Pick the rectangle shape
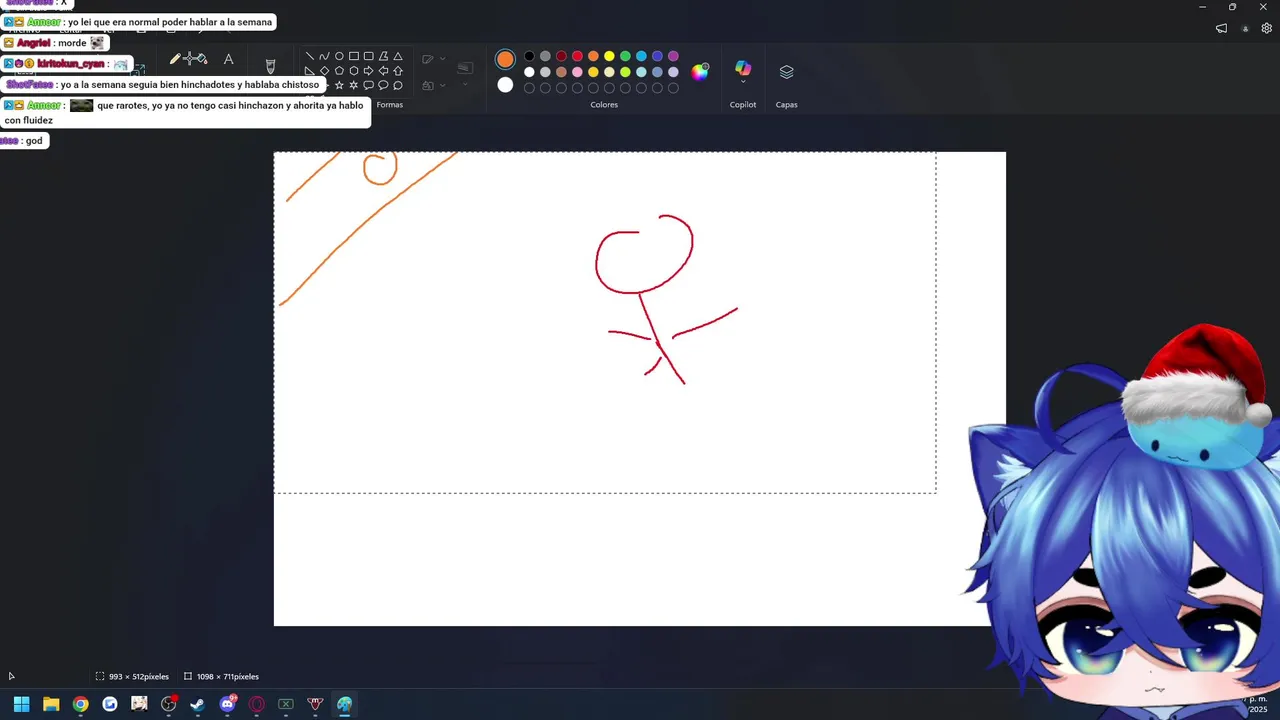 tap(354, 56)
